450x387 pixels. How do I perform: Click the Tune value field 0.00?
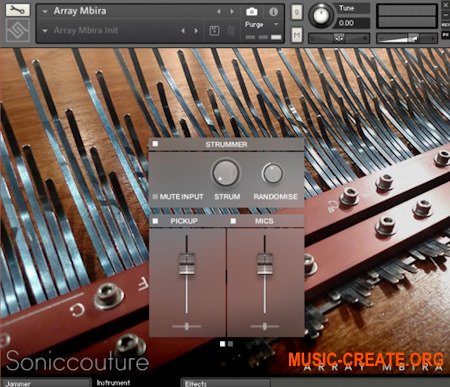tap(352, 23)
